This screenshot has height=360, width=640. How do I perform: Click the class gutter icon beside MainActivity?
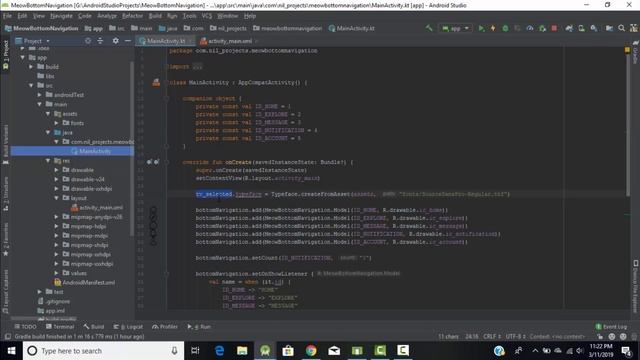[156, 82]
